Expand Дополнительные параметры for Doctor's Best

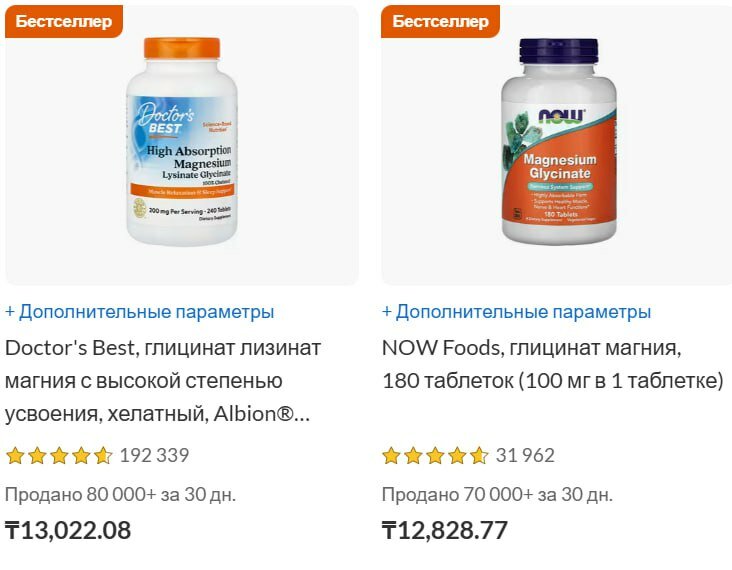(140, 312)
